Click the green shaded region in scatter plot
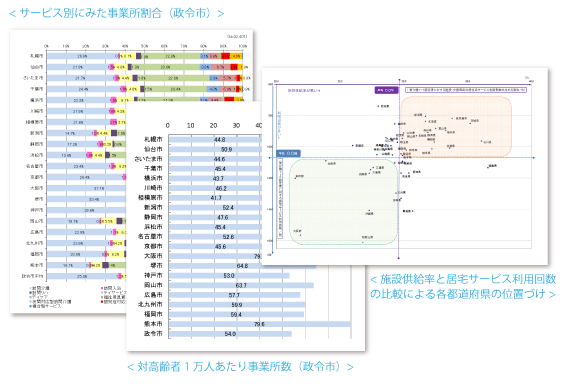565x384 pixels. coord(343,202)
